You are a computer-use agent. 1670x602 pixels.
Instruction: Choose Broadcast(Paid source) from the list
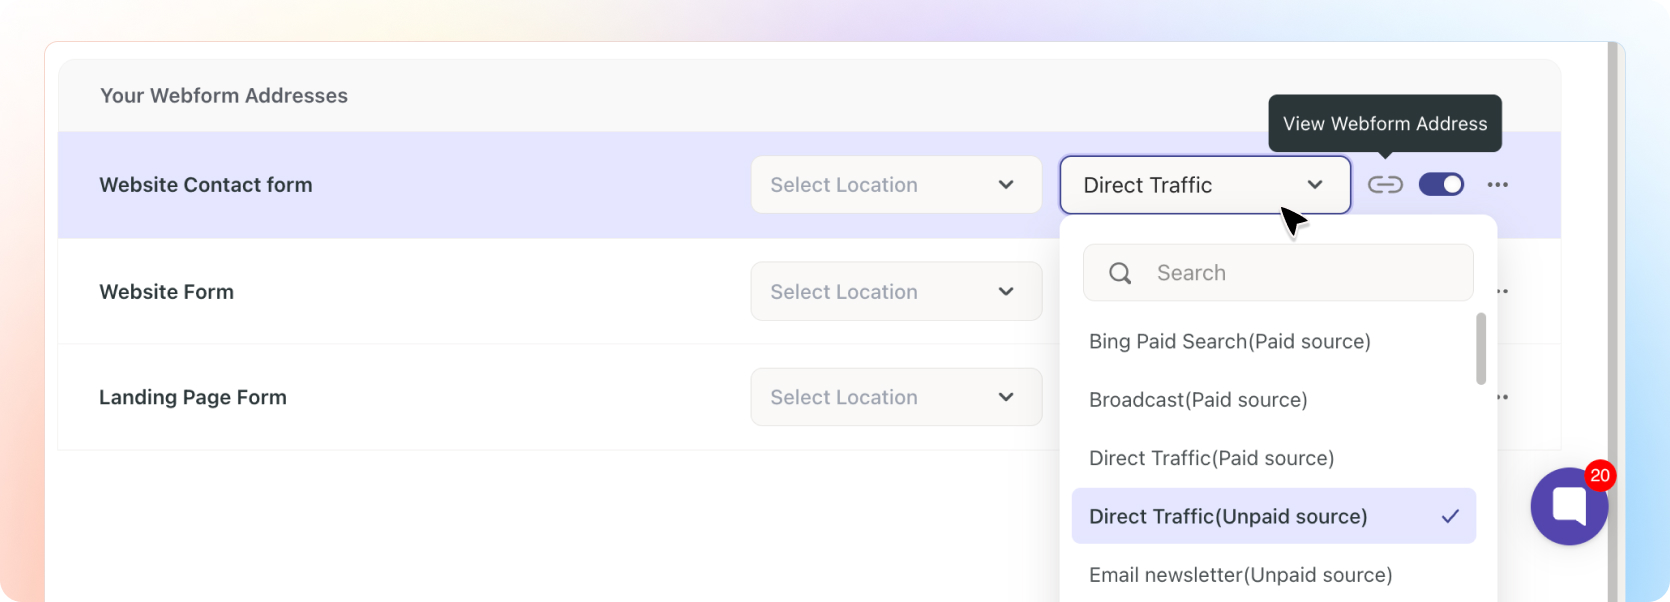coord(1198,400)
